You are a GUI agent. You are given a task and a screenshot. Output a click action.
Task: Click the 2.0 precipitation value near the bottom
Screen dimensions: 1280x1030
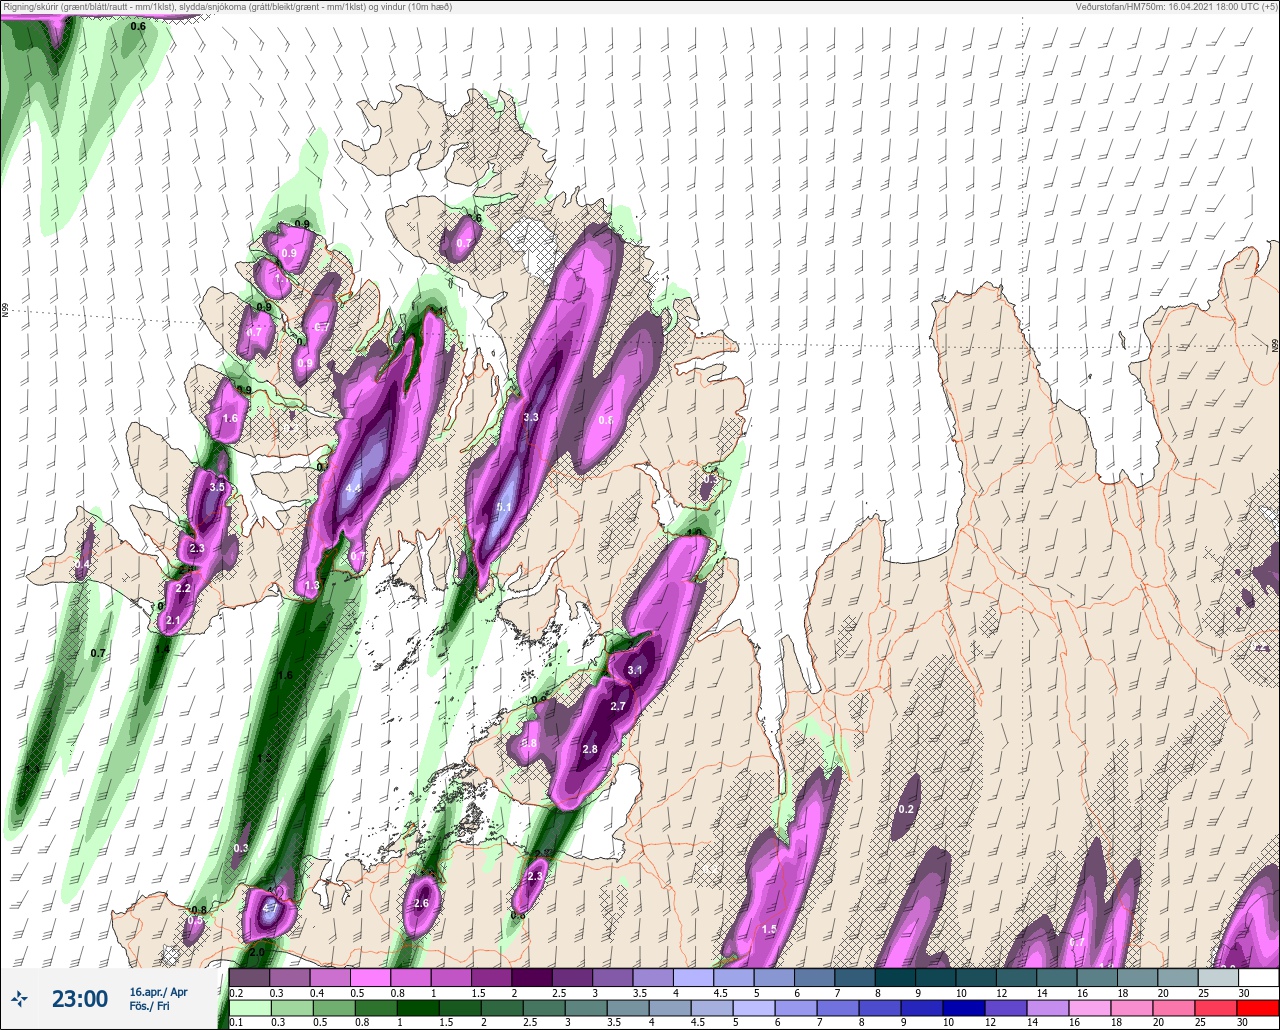(x=257, y=952)
